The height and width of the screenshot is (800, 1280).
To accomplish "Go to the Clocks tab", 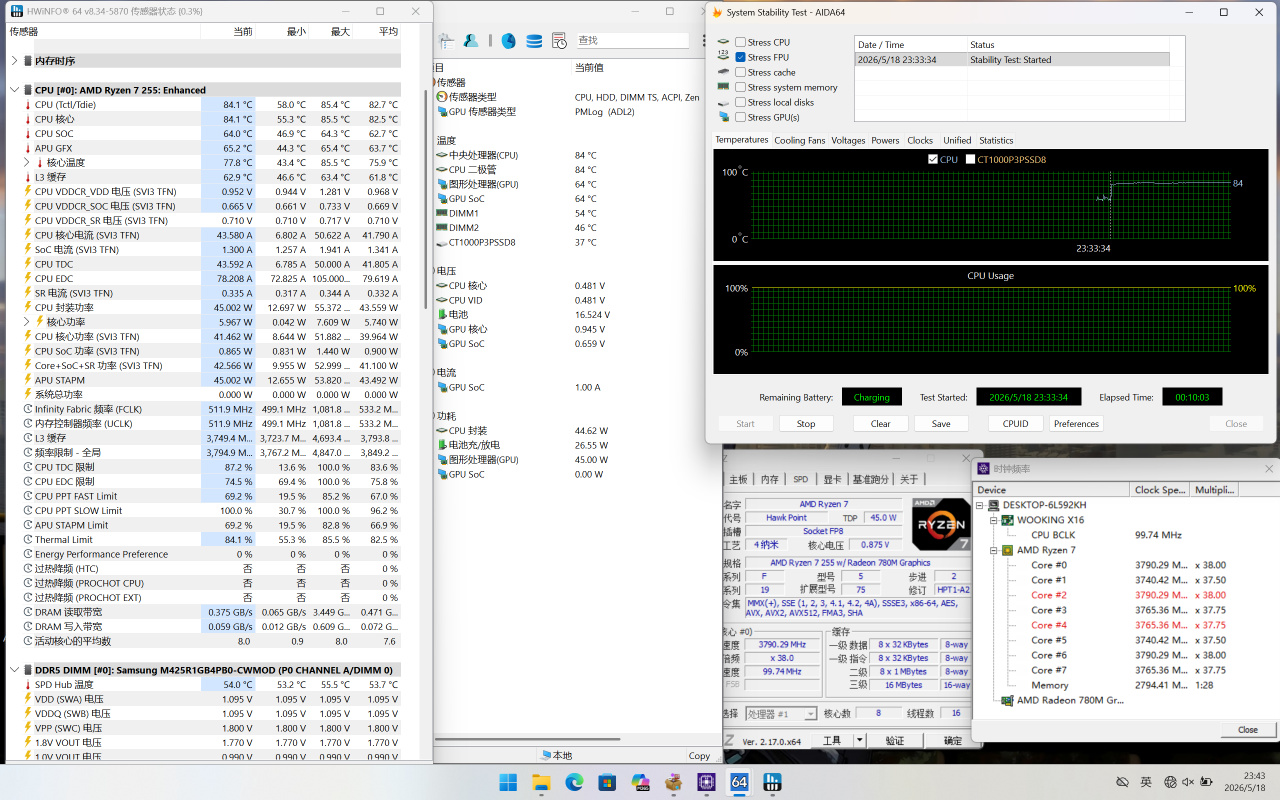I will [x=920, y=141].
